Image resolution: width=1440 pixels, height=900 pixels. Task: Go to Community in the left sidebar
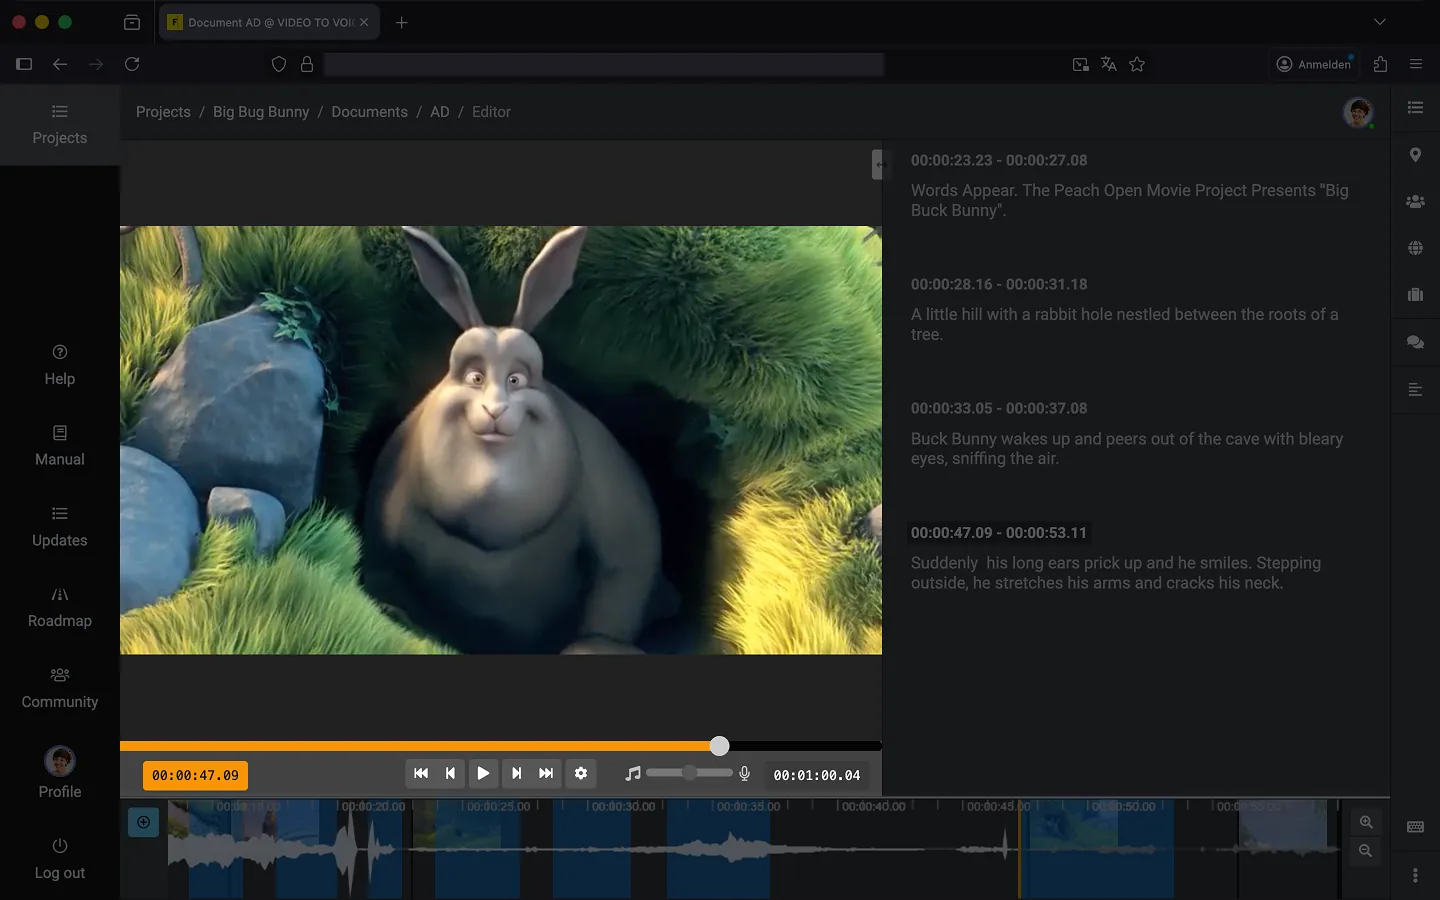pyautogui.click(x=60, y=688)
